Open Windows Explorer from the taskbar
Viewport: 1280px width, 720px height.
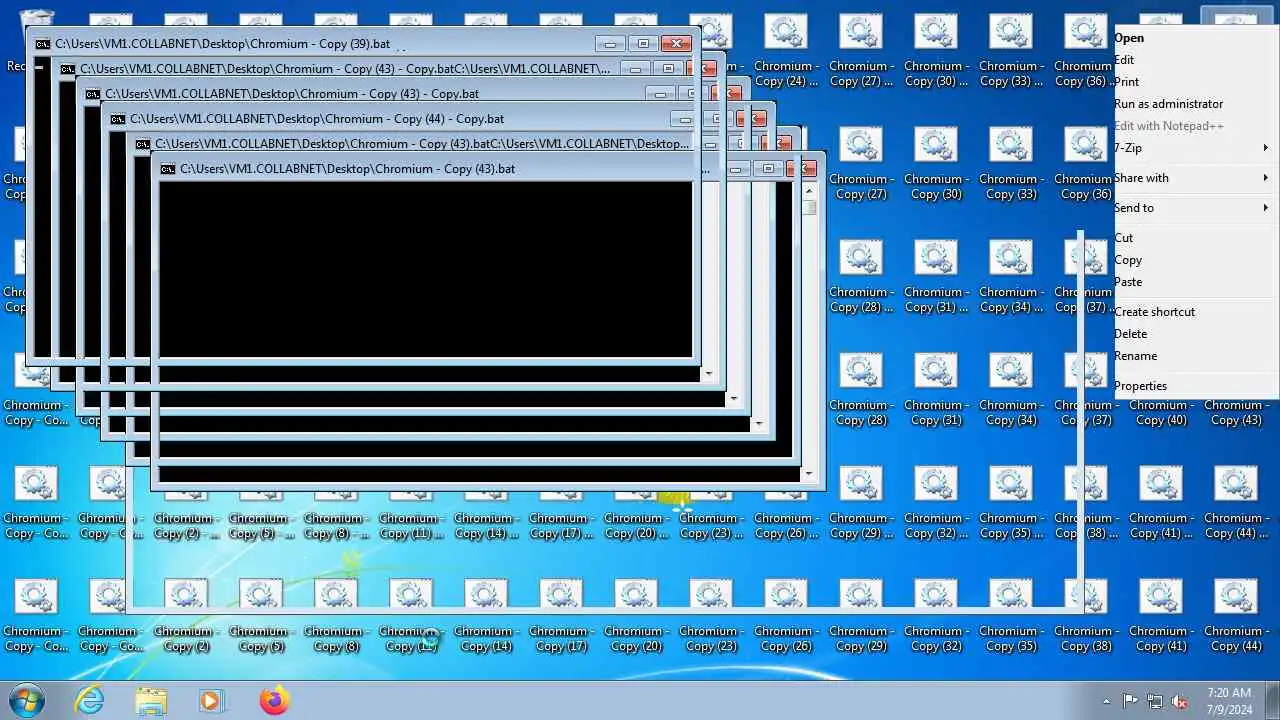151,700
